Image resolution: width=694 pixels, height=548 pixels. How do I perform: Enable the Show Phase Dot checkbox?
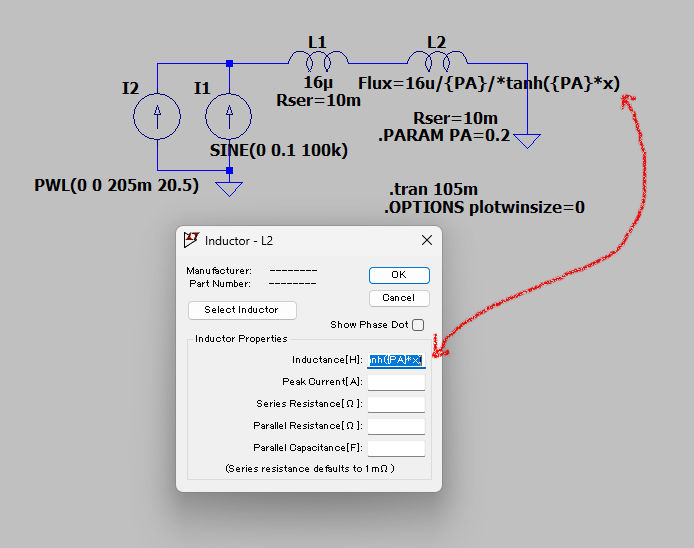pyautogui.click(x=418, y=325)
